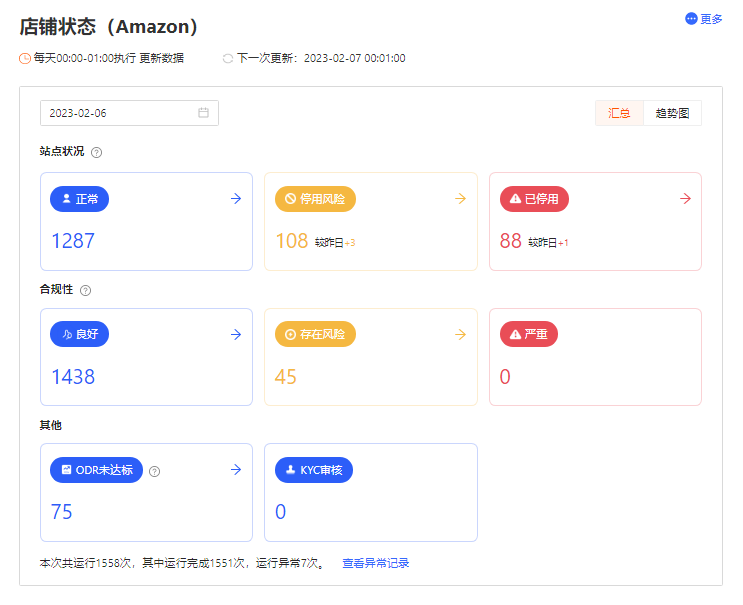
Task: Click the red arrow on 已停用 card
Action: point(685,199)
